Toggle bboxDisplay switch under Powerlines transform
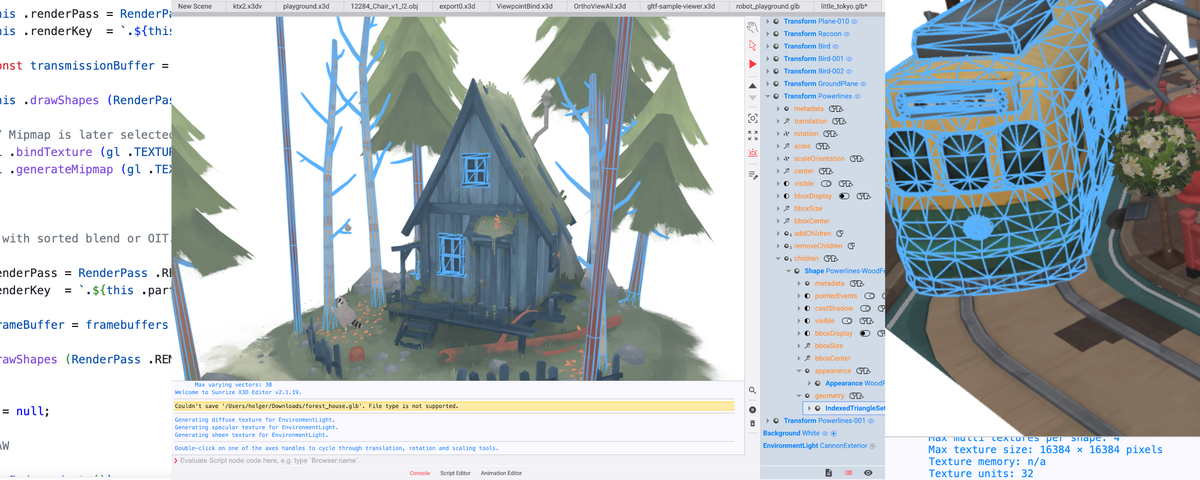Screen dimensions: 1200x480 pyautogui.click(x=844, y=196)
